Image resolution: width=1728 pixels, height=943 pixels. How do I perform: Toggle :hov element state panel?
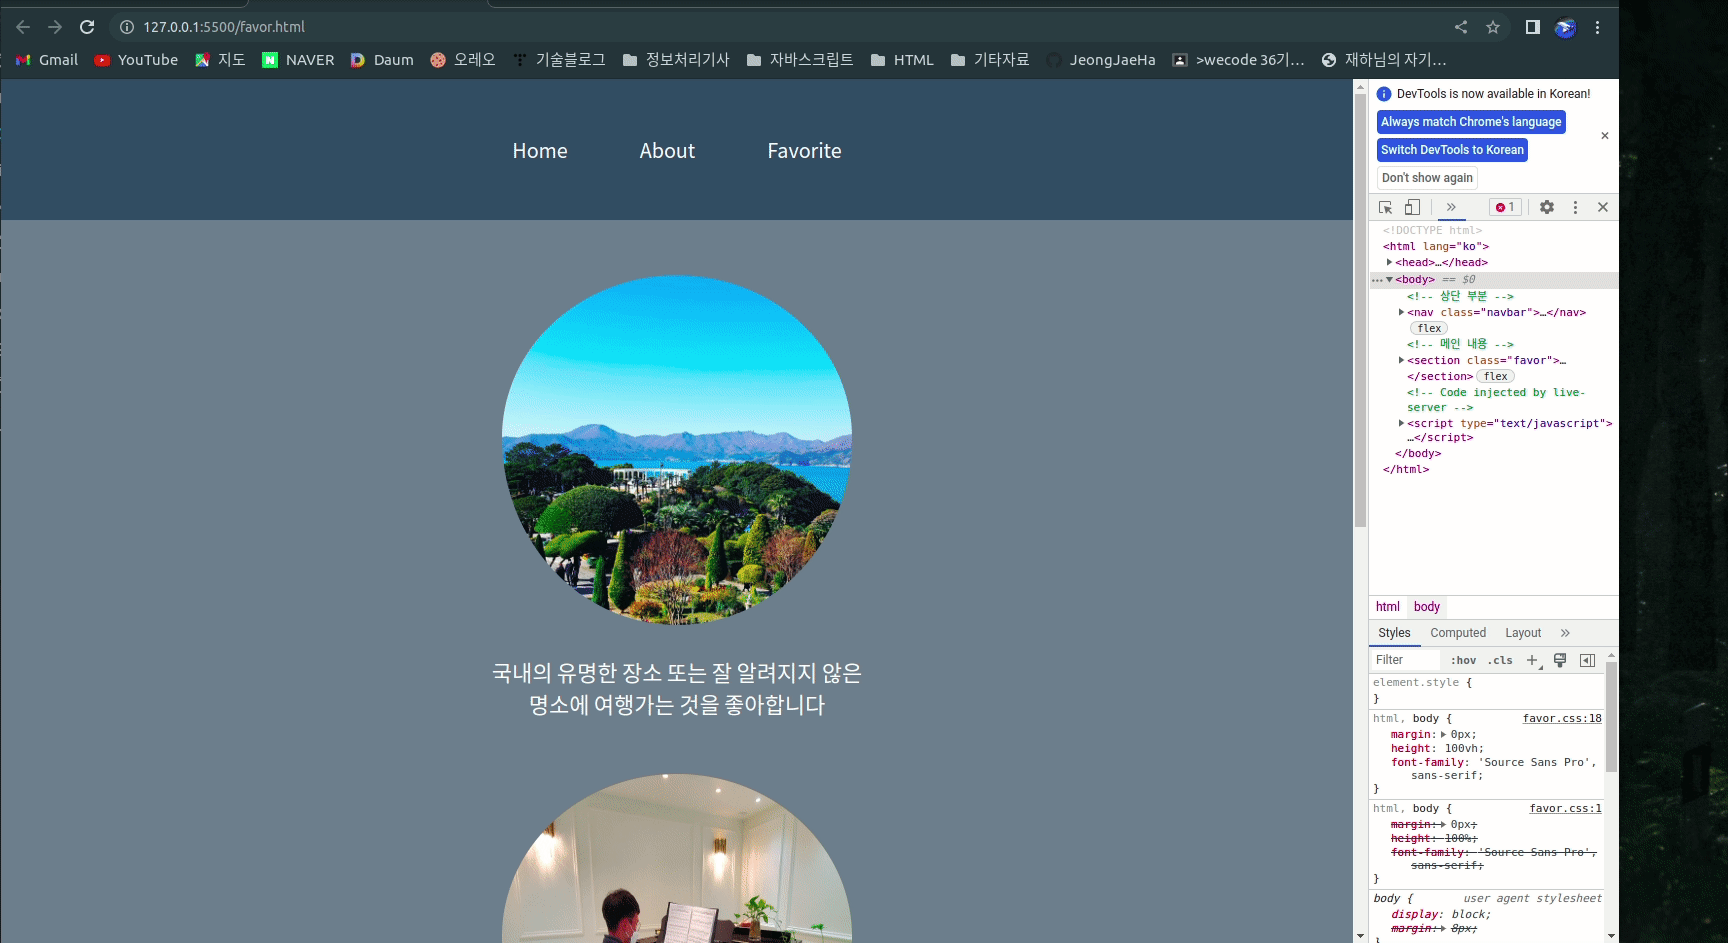[x=1464, y=660]
